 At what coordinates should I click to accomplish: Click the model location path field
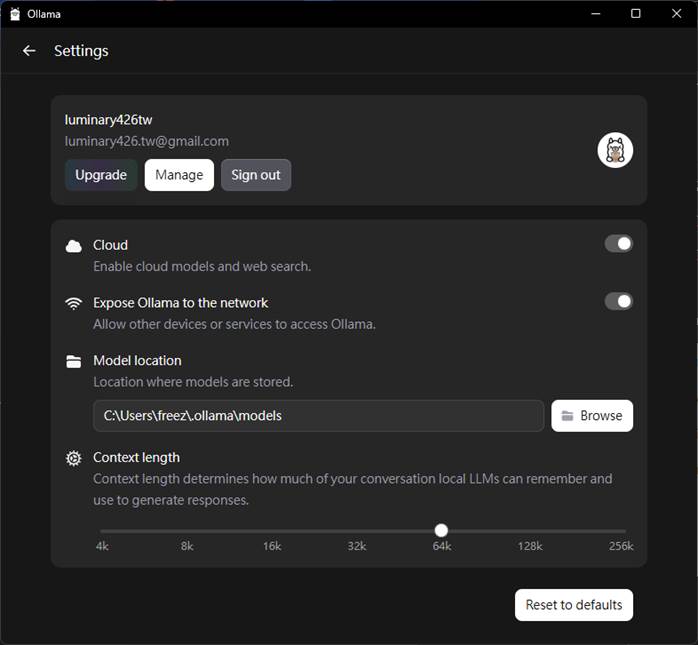pyautogui.click(x=318, y=416)
